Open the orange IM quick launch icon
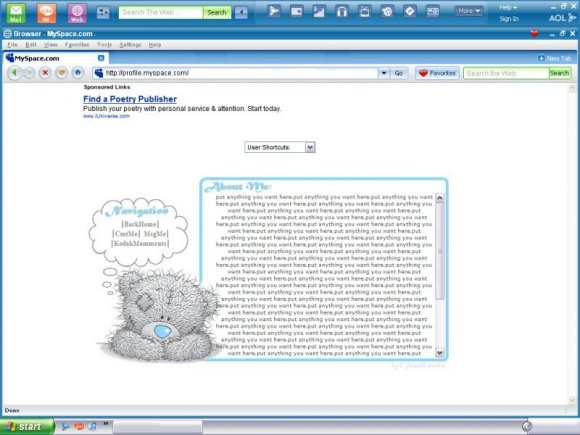 tap(79, 426)
